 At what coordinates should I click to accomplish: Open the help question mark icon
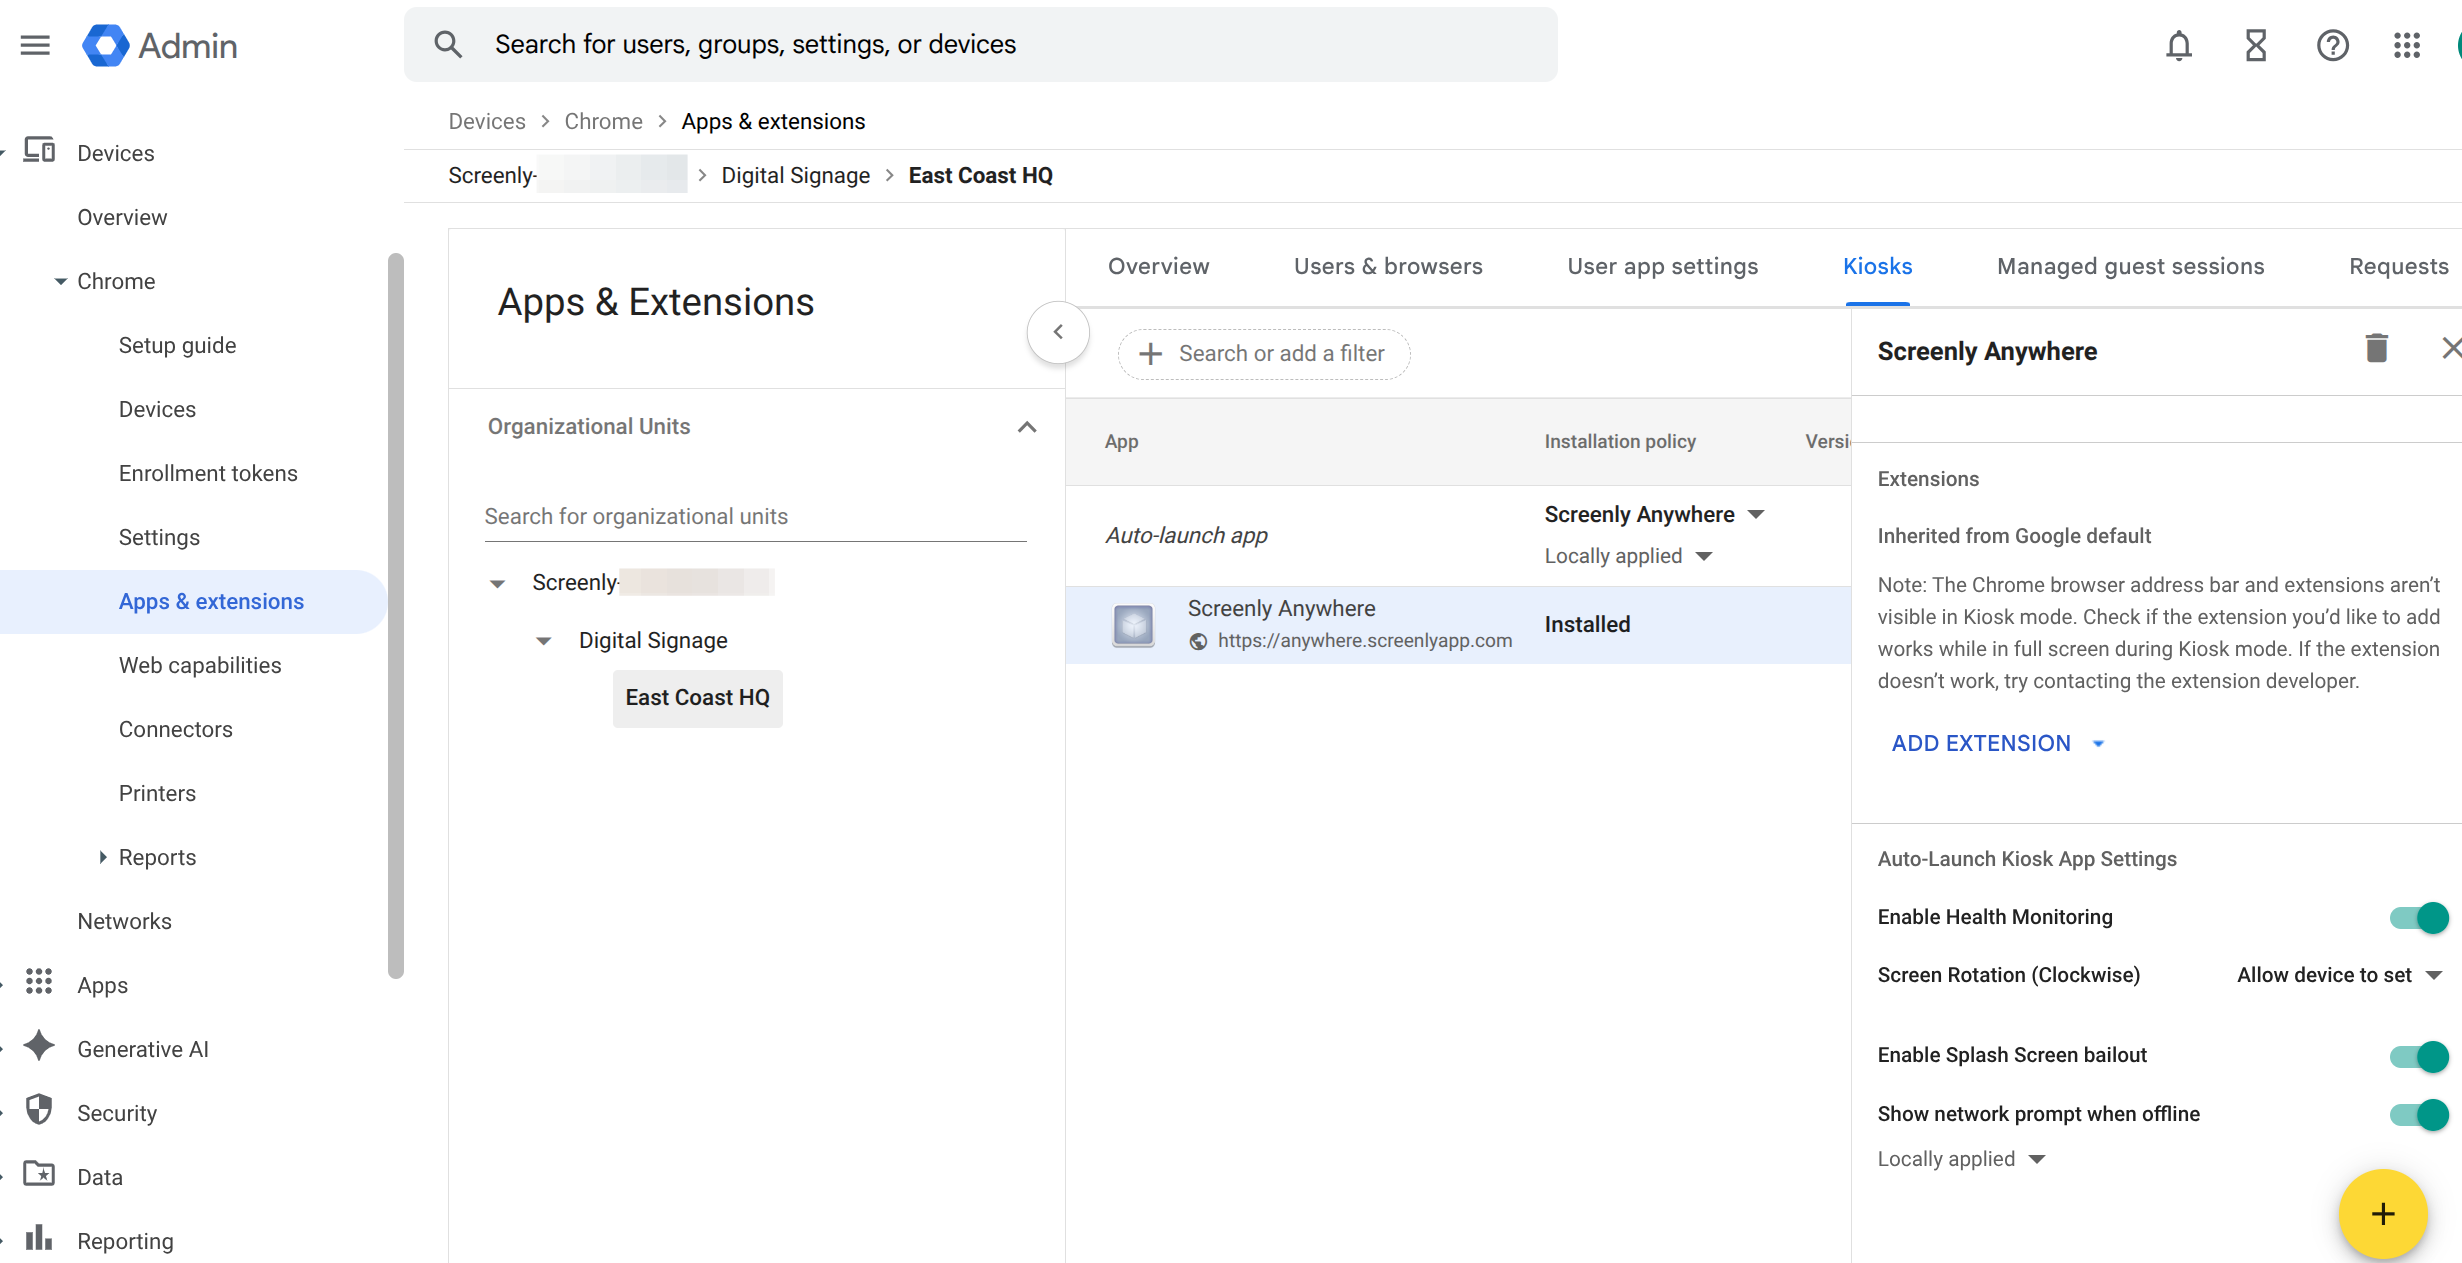pyautogui.click(x=2333, y=45)
